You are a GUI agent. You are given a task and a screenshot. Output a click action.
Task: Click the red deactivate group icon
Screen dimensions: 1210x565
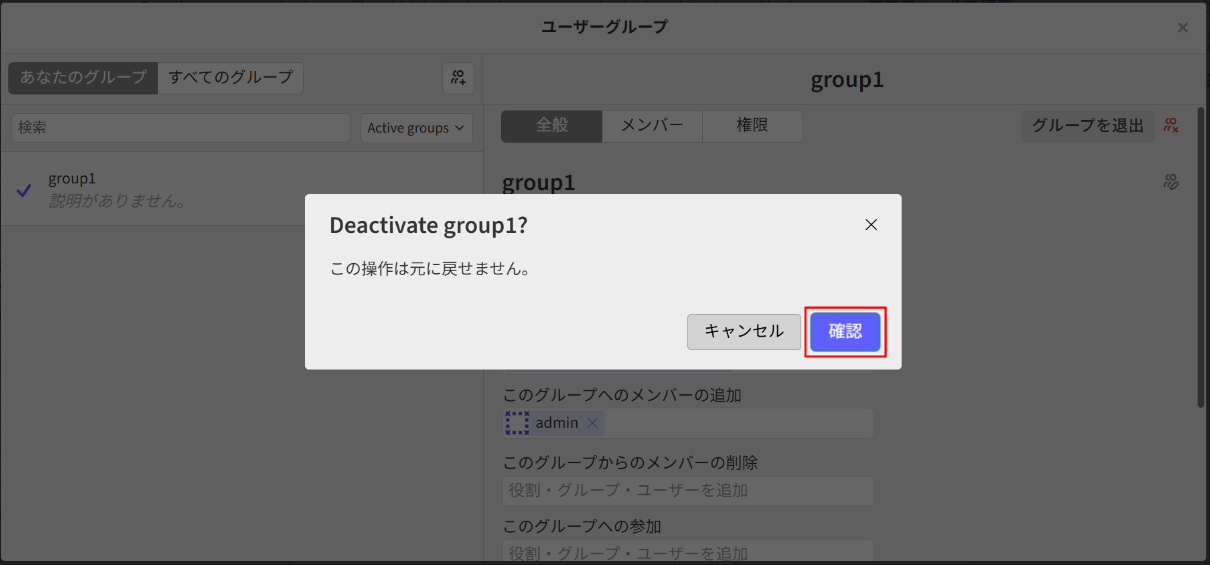(x=1172, y=126)
